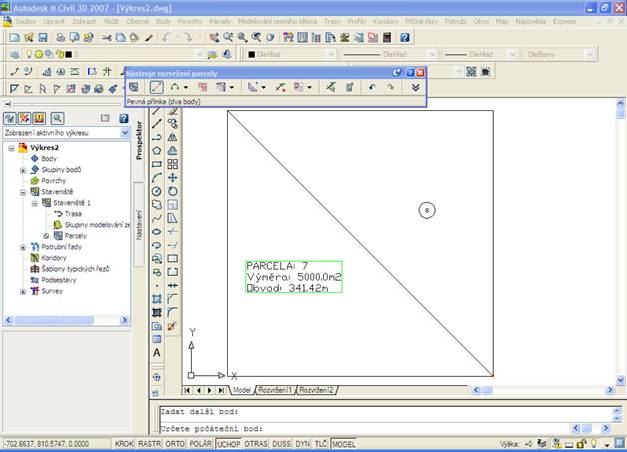This screenshot has height=452, width=627.
Task: Select the Rectangle draw tool
Action: tap(157, 164)
